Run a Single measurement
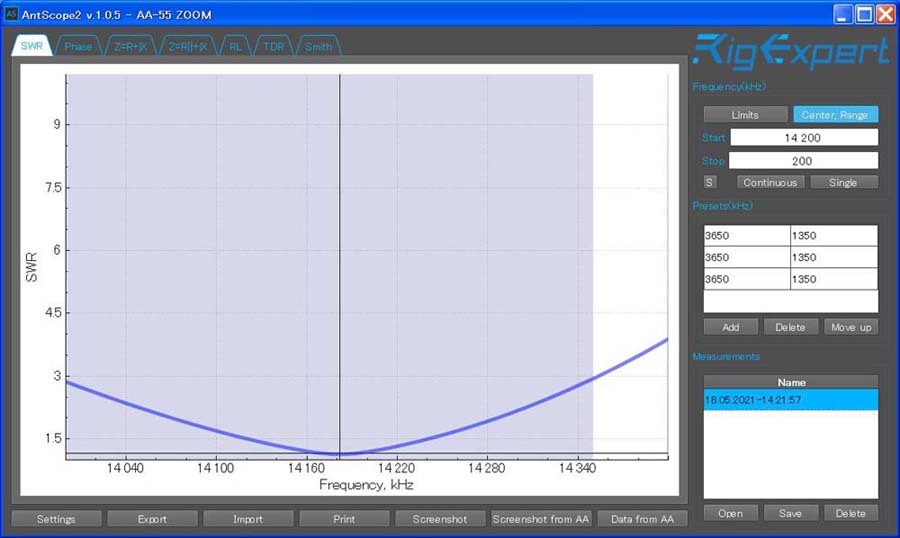The image size is (900, 538). (x=843, y=182)
